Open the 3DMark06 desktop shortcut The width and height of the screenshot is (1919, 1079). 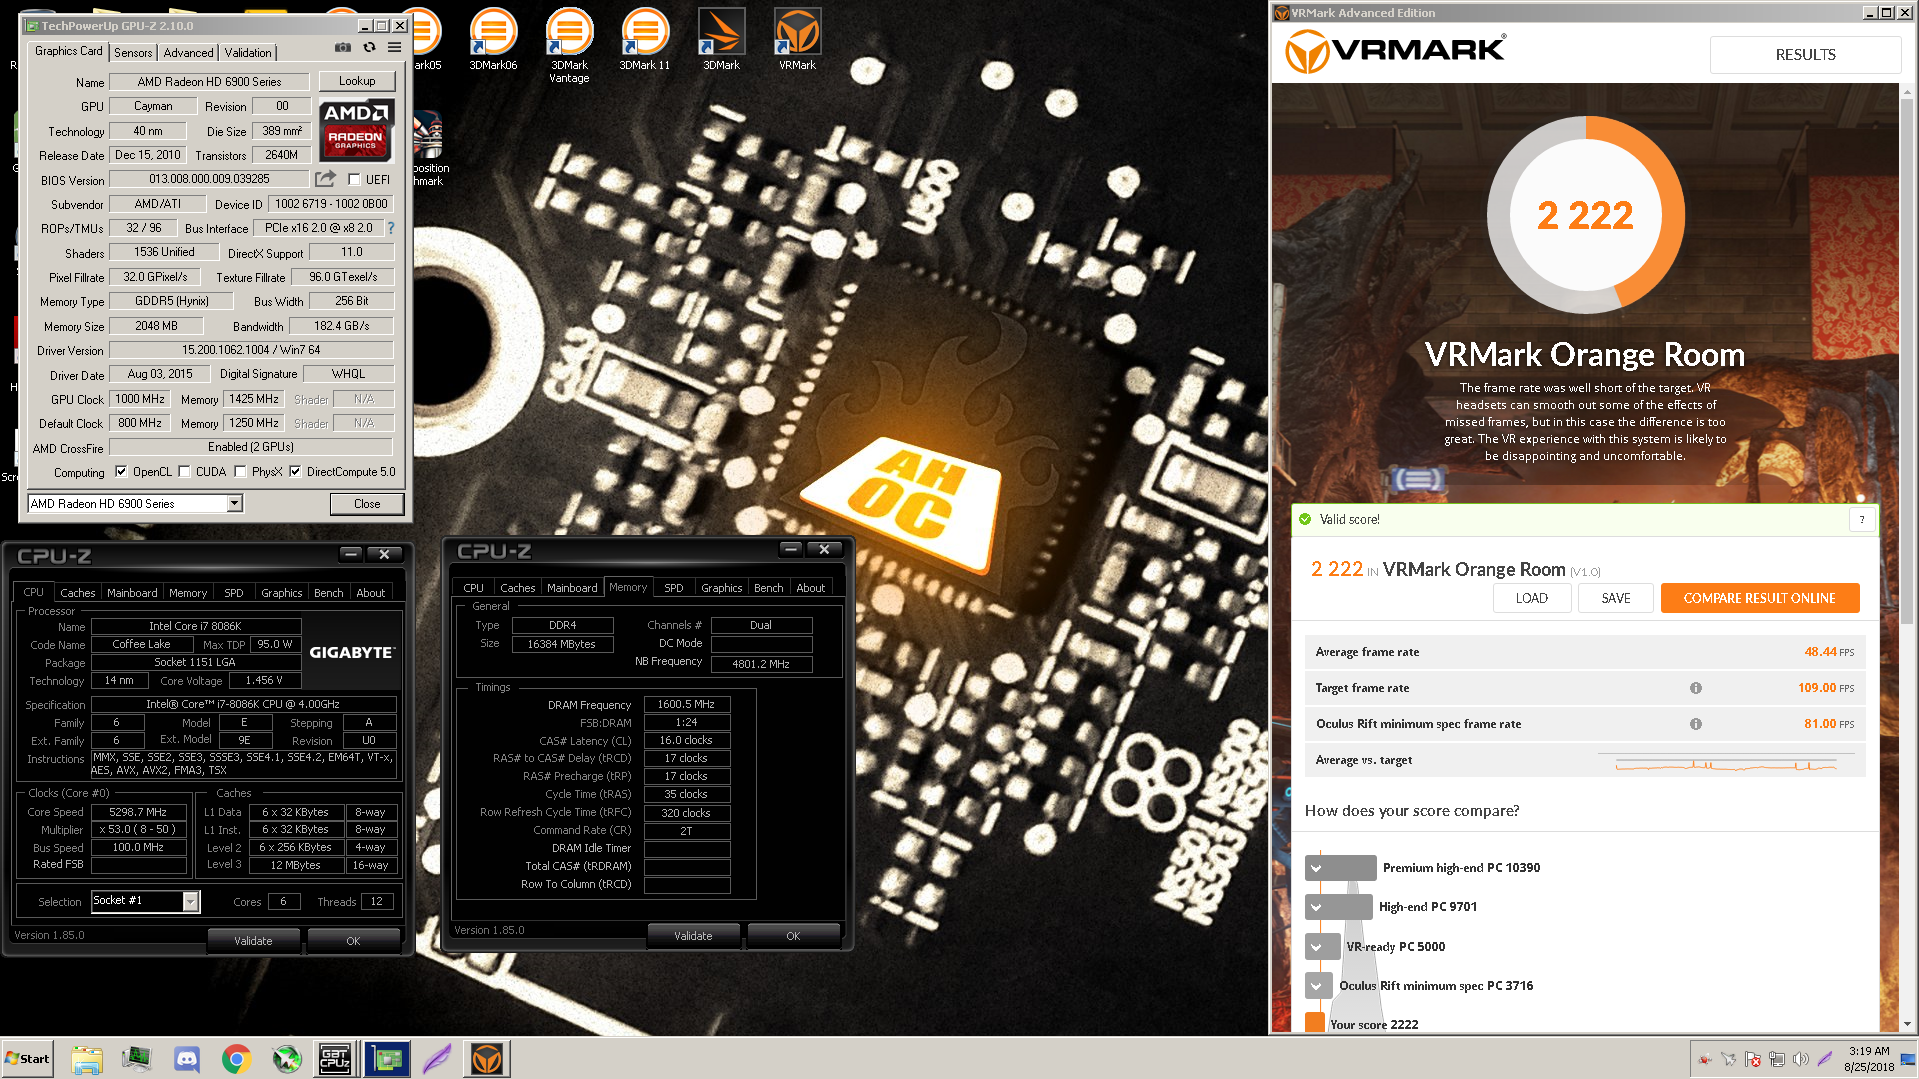point(493,39)
